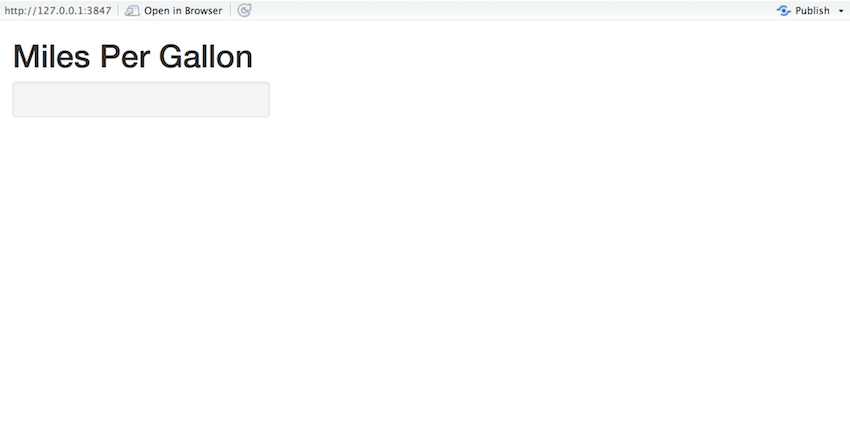Click the word Browser in the toolbar
The image size is (850, 447).
click(x=203, y=11)
